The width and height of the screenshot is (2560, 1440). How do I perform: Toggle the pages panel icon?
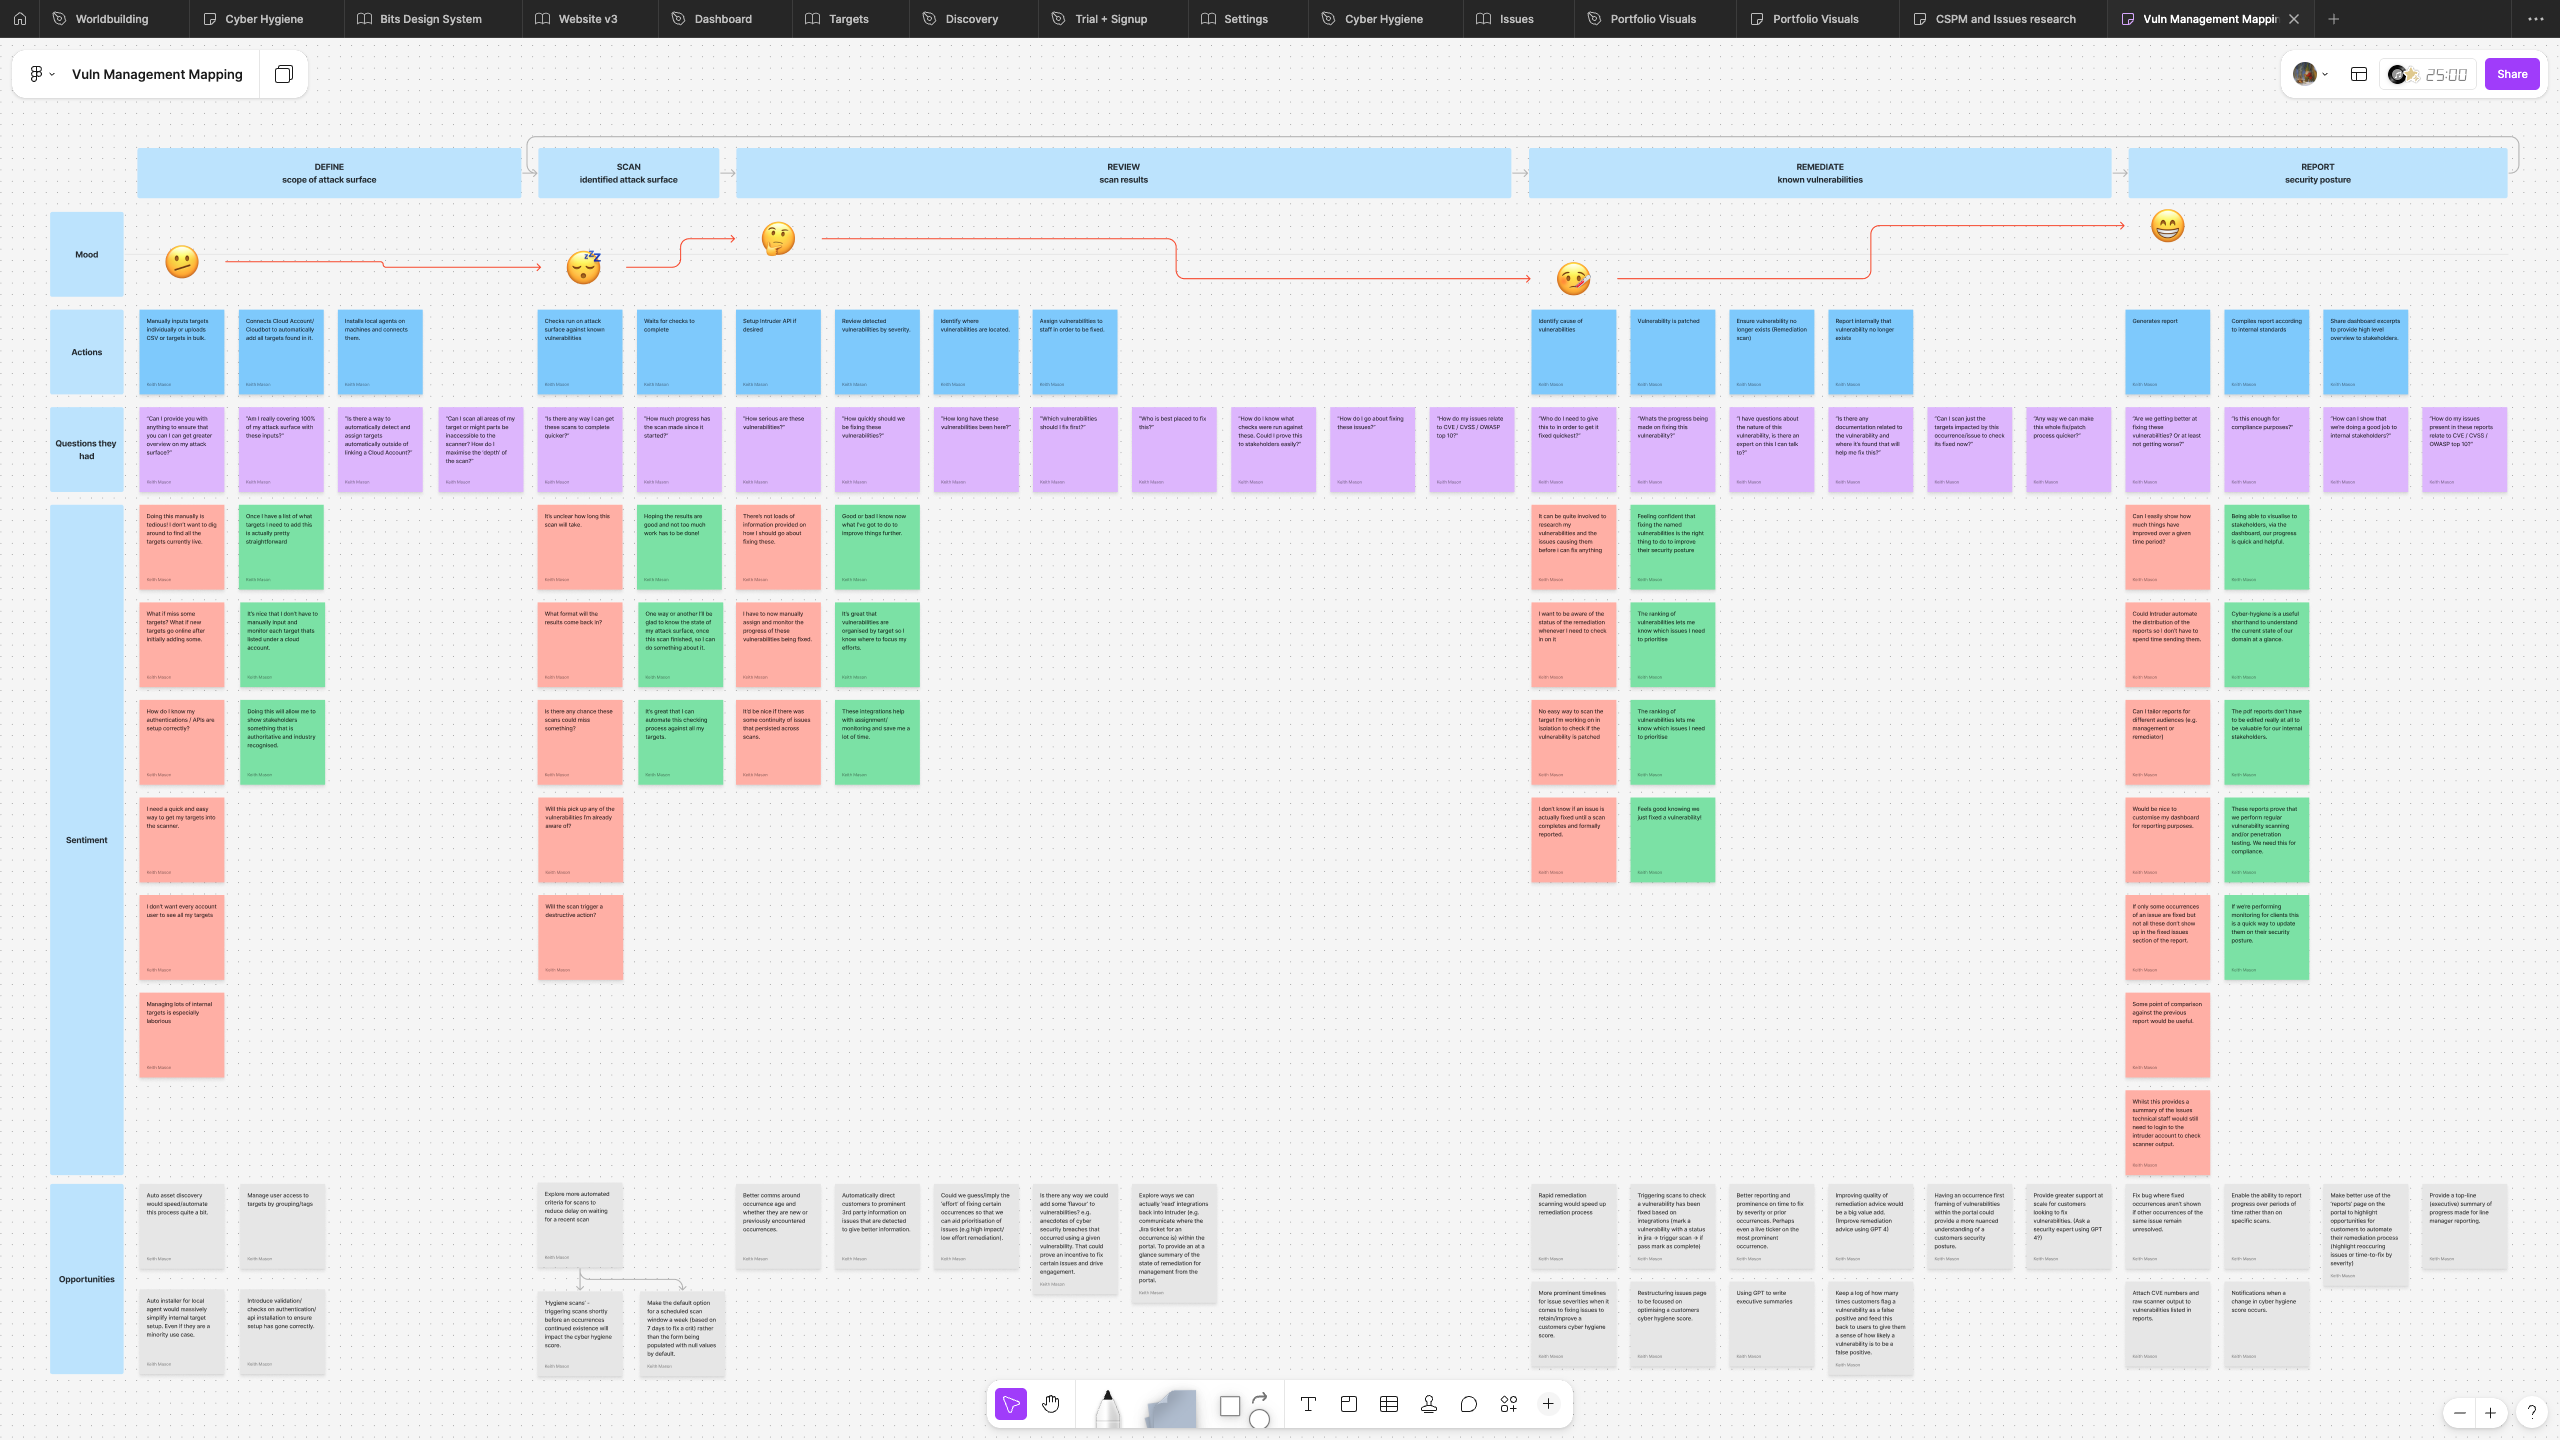click(284, 74)
